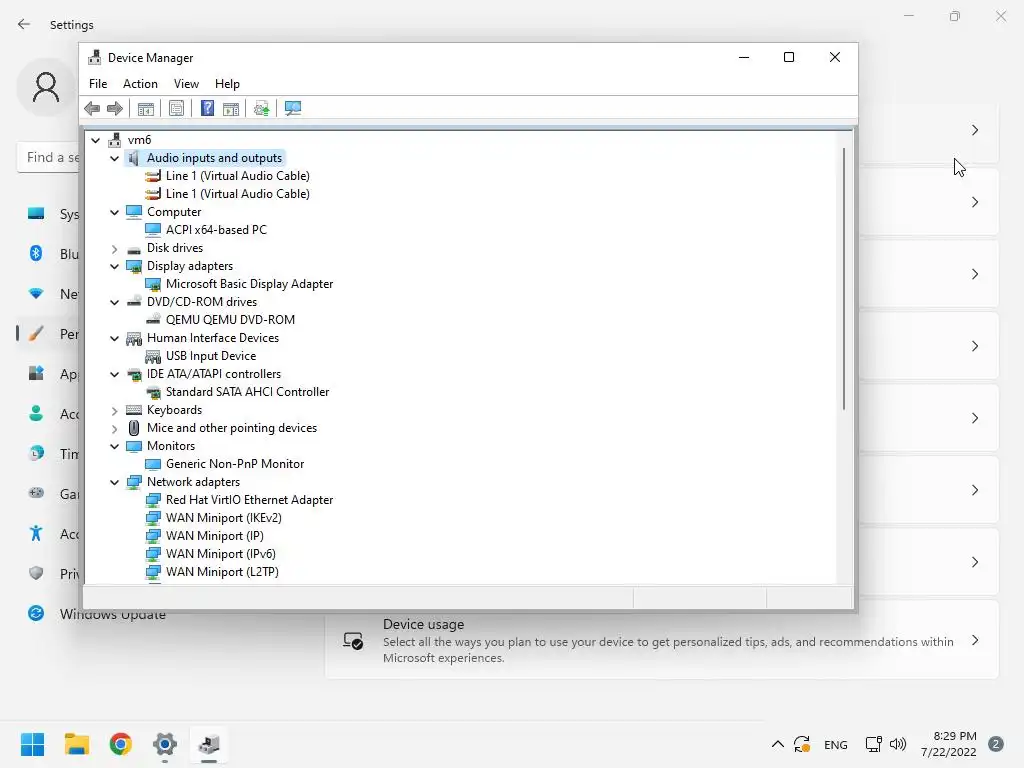Expand the Keyboards category
Image resolution: width=1024 pixels, height=768 pixels.
point(114,410)
